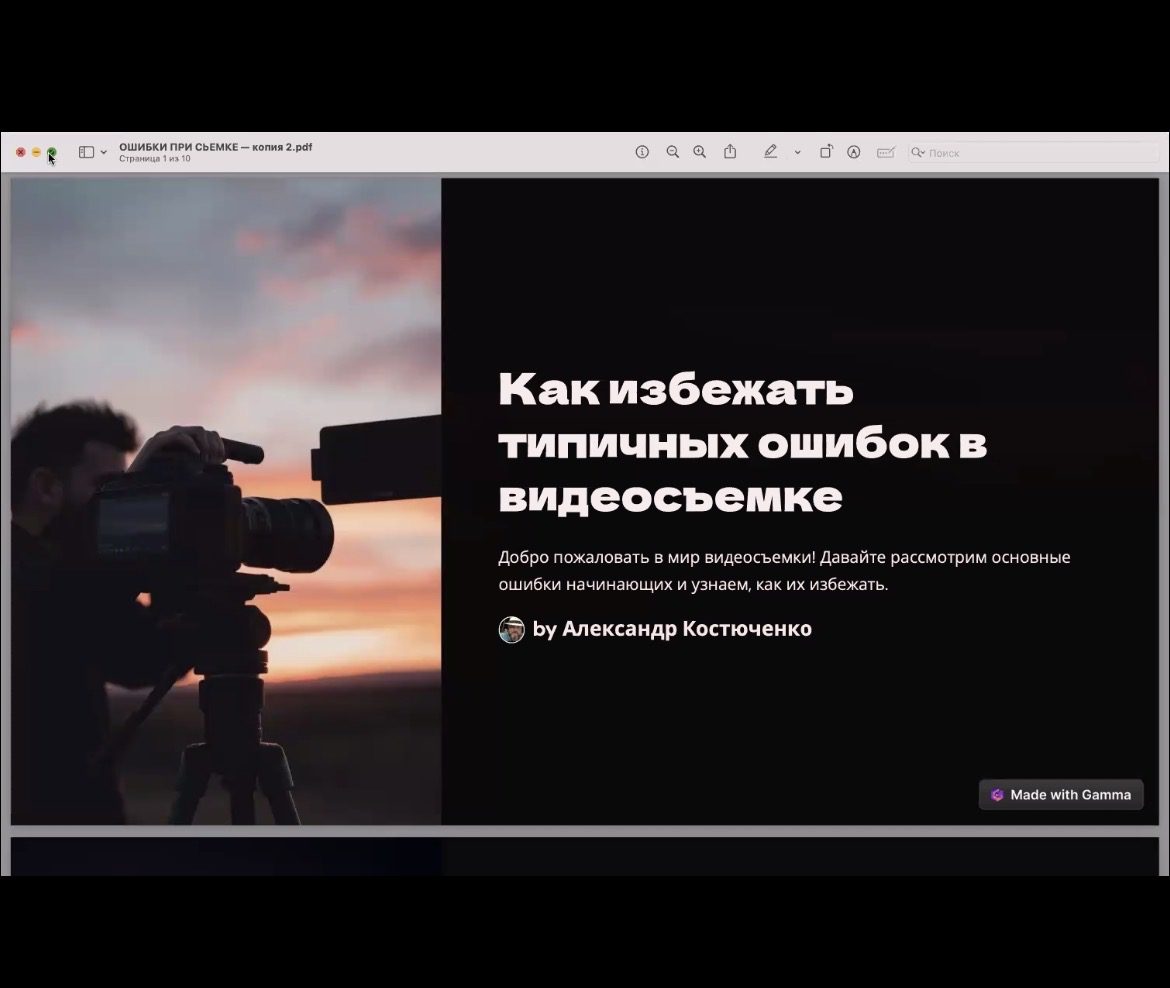
Task: Open the document info inspector
Action: 642,152
